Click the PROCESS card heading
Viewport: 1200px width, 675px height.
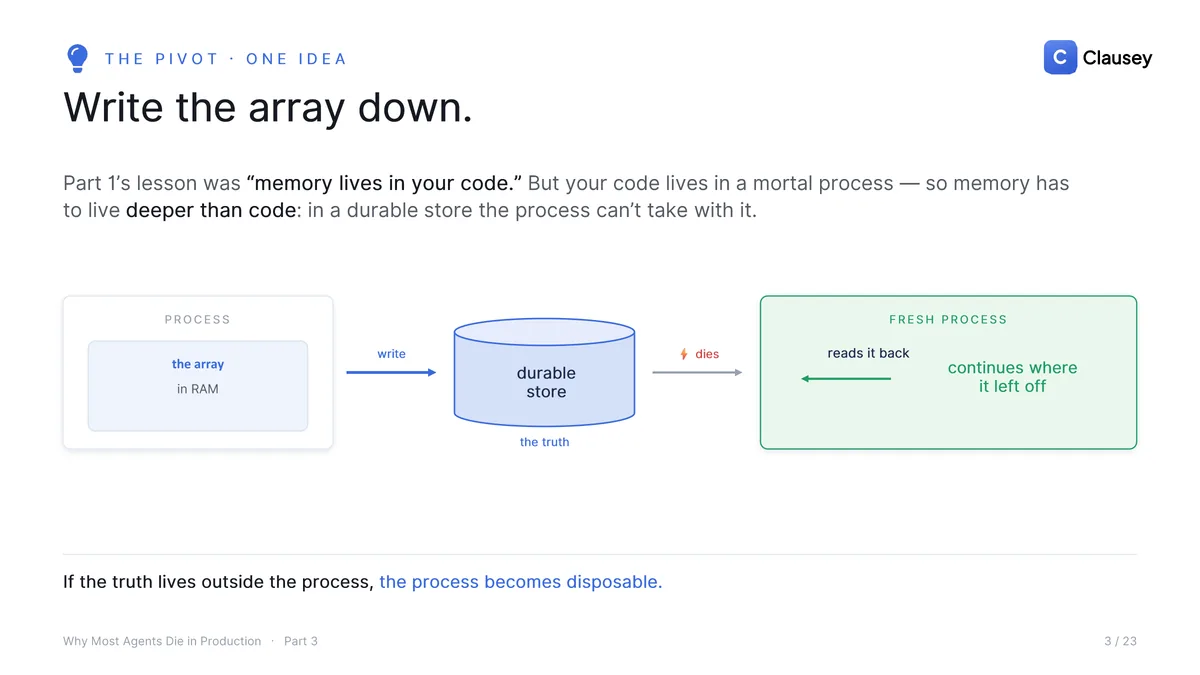click(x=197, y=320)
